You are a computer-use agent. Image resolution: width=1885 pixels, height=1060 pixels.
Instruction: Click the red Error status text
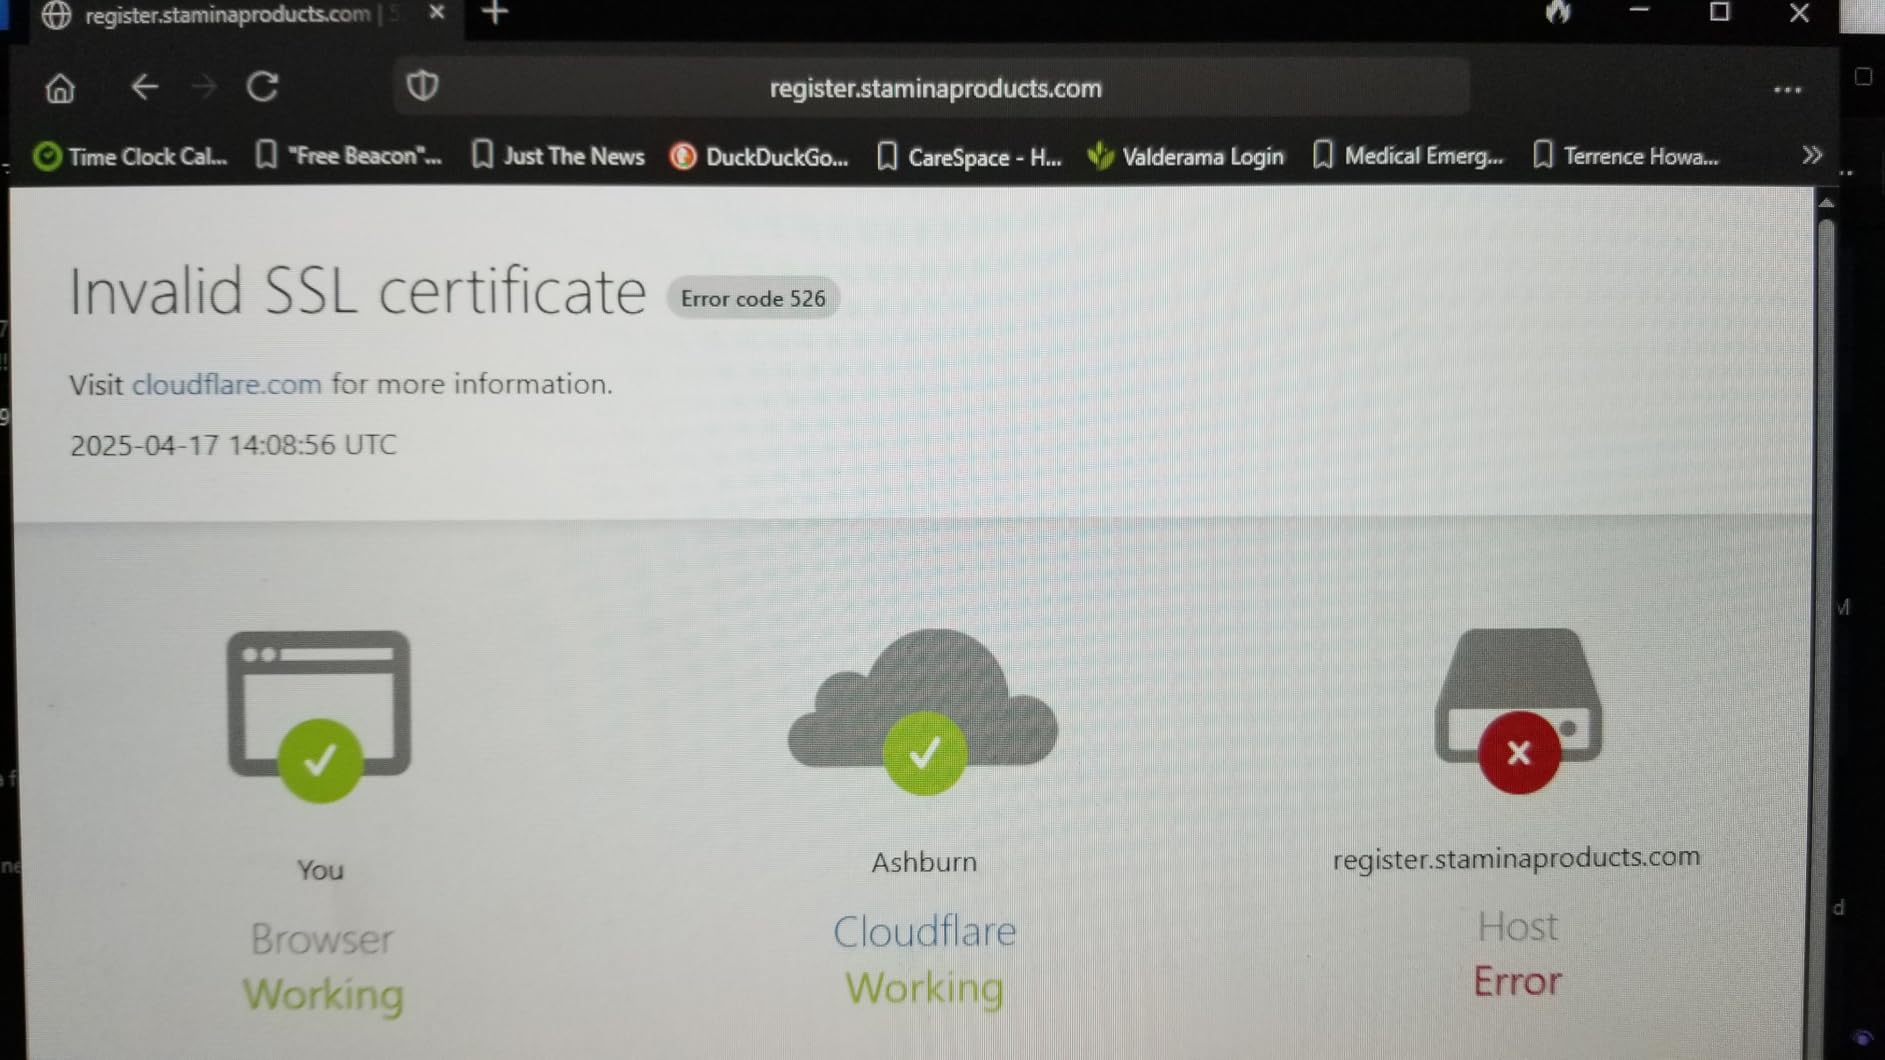(x=1517, y=982)
